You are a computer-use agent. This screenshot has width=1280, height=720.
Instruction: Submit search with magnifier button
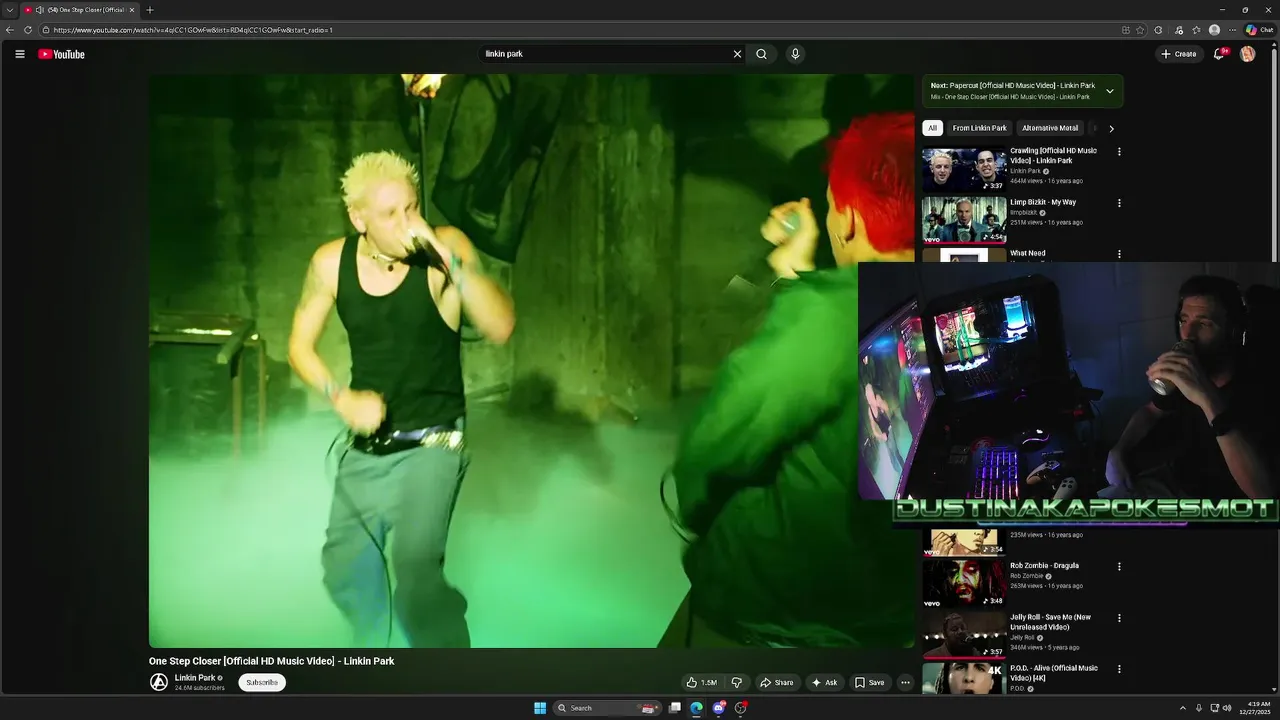762,54
